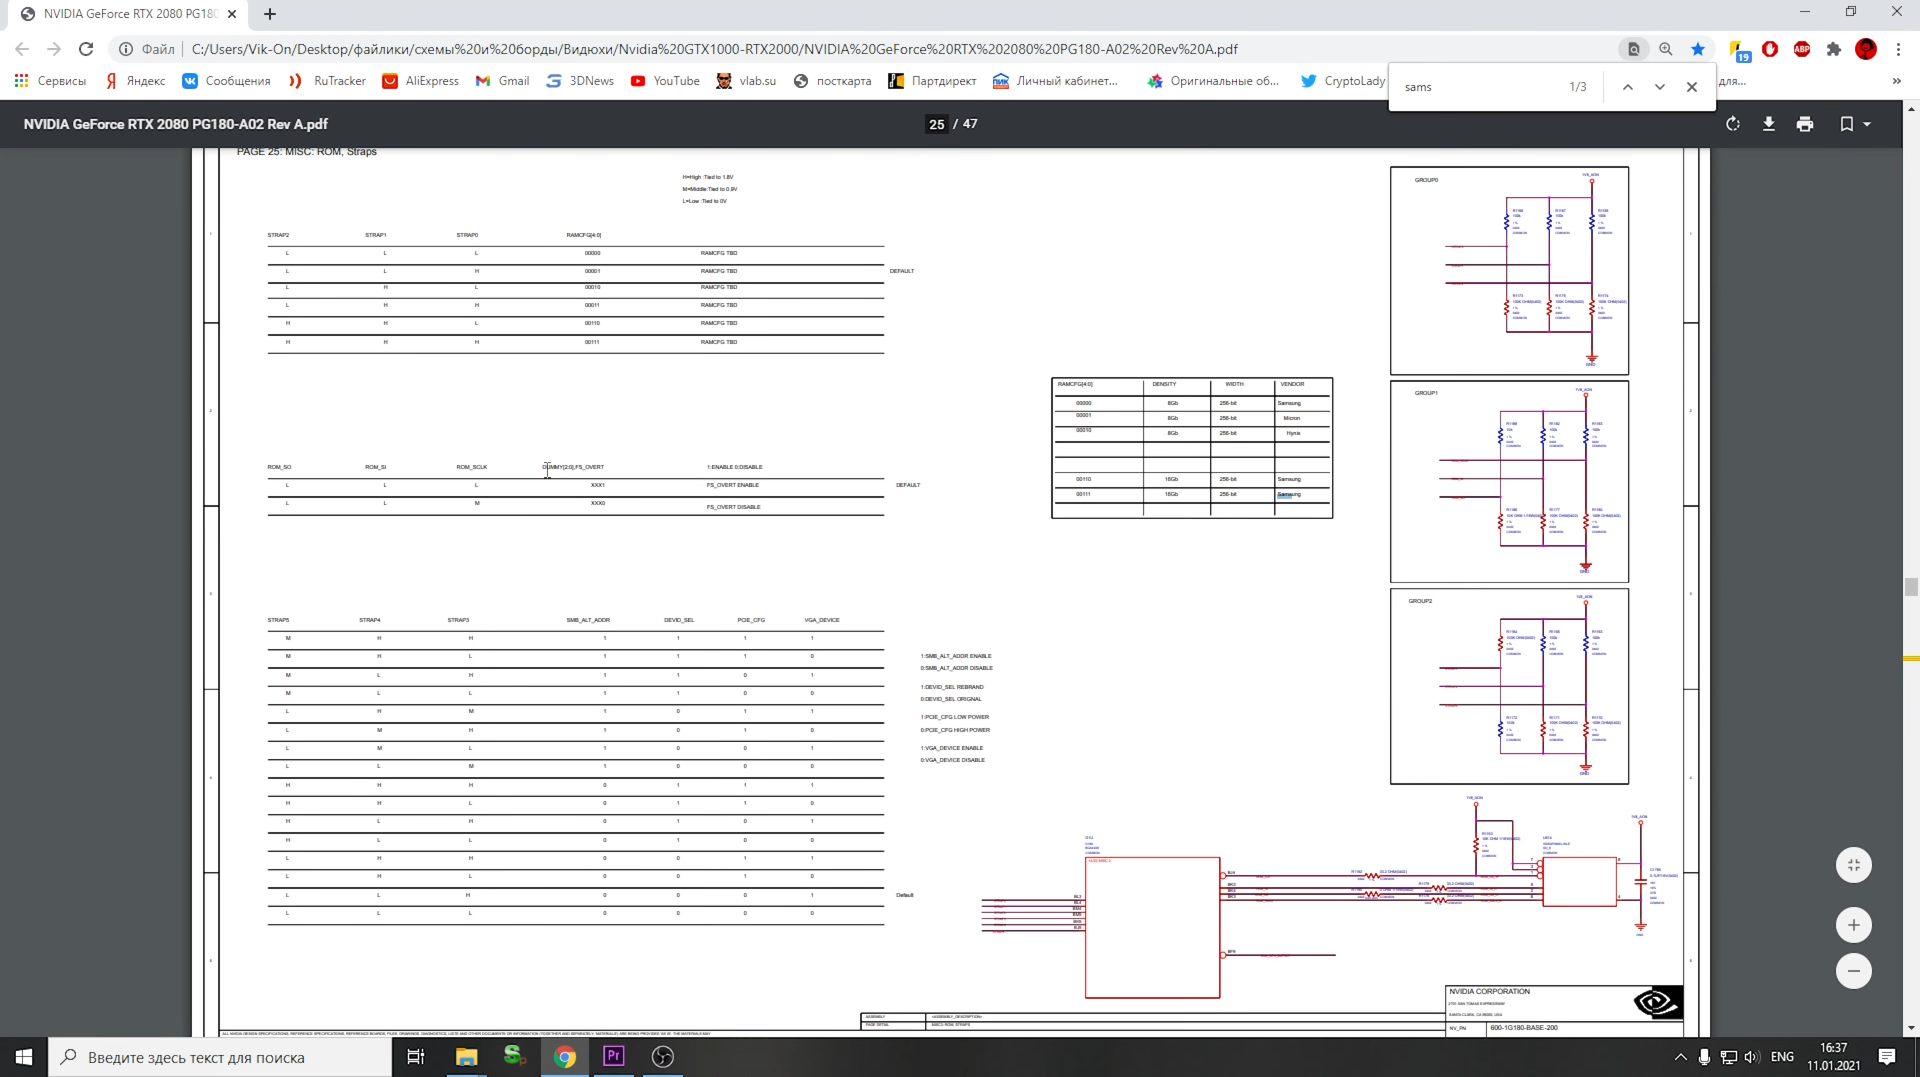Open the YouTube bookmark

[x=665, y=81]
